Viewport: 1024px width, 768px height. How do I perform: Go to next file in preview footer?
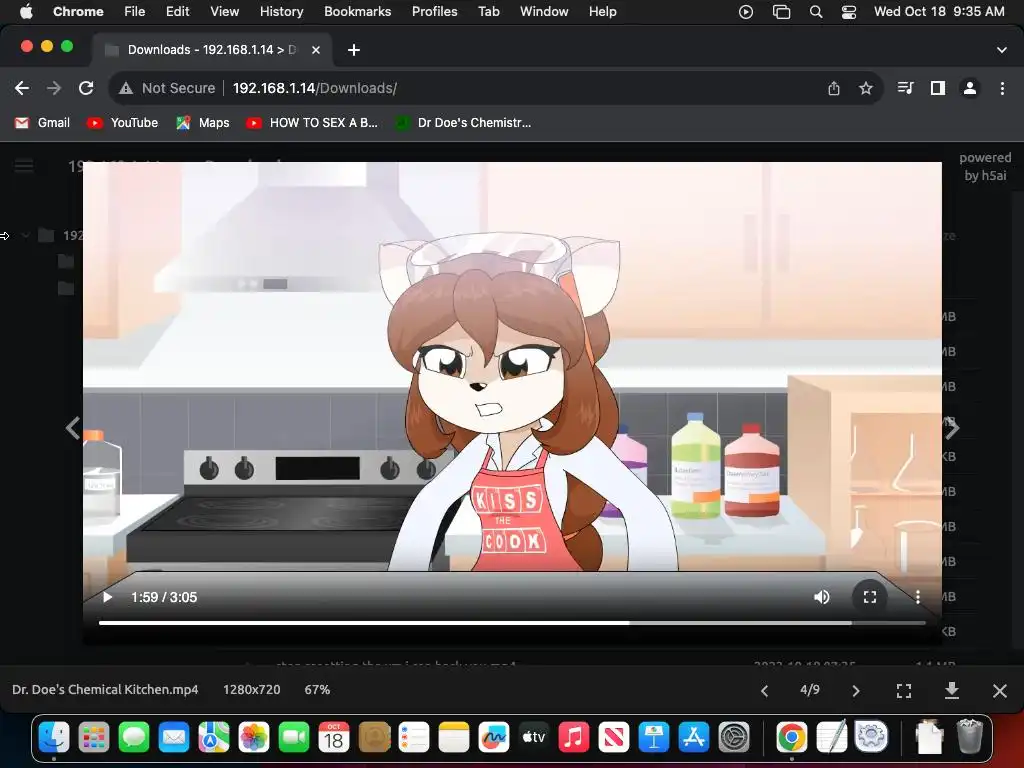856,690
